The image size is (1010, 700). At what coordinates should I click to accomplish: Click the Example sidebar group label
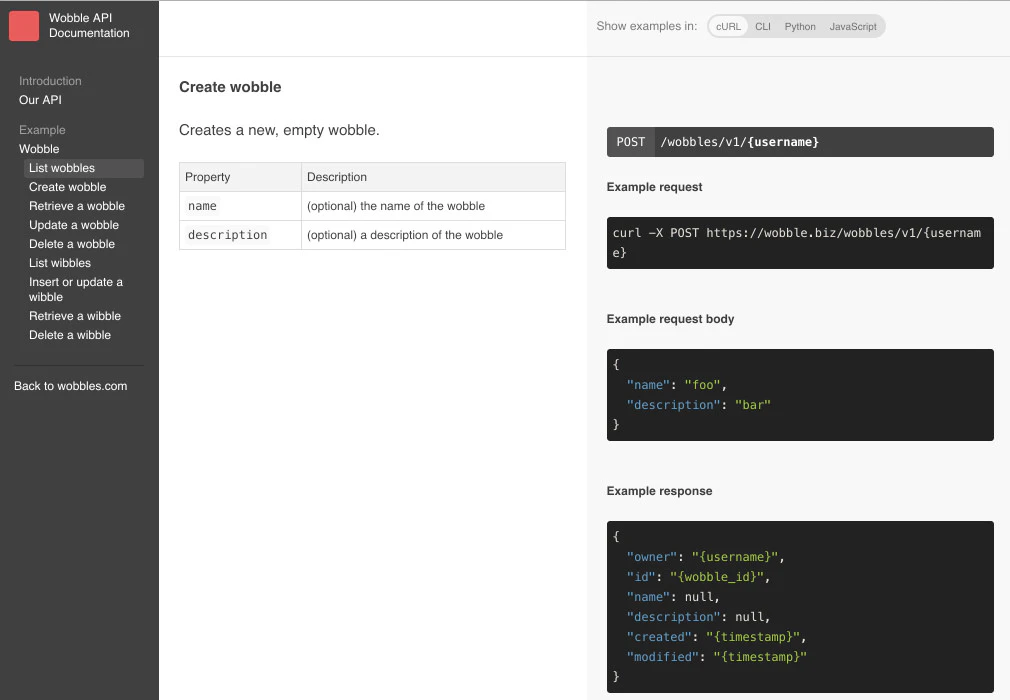[x=42, y=130]
